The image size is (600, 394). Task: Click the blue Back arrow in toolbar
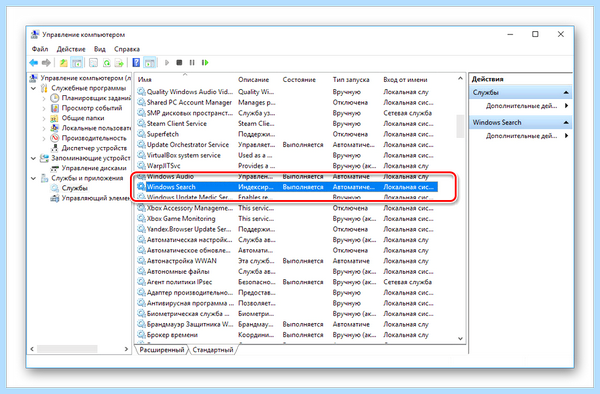pos(34,63)
